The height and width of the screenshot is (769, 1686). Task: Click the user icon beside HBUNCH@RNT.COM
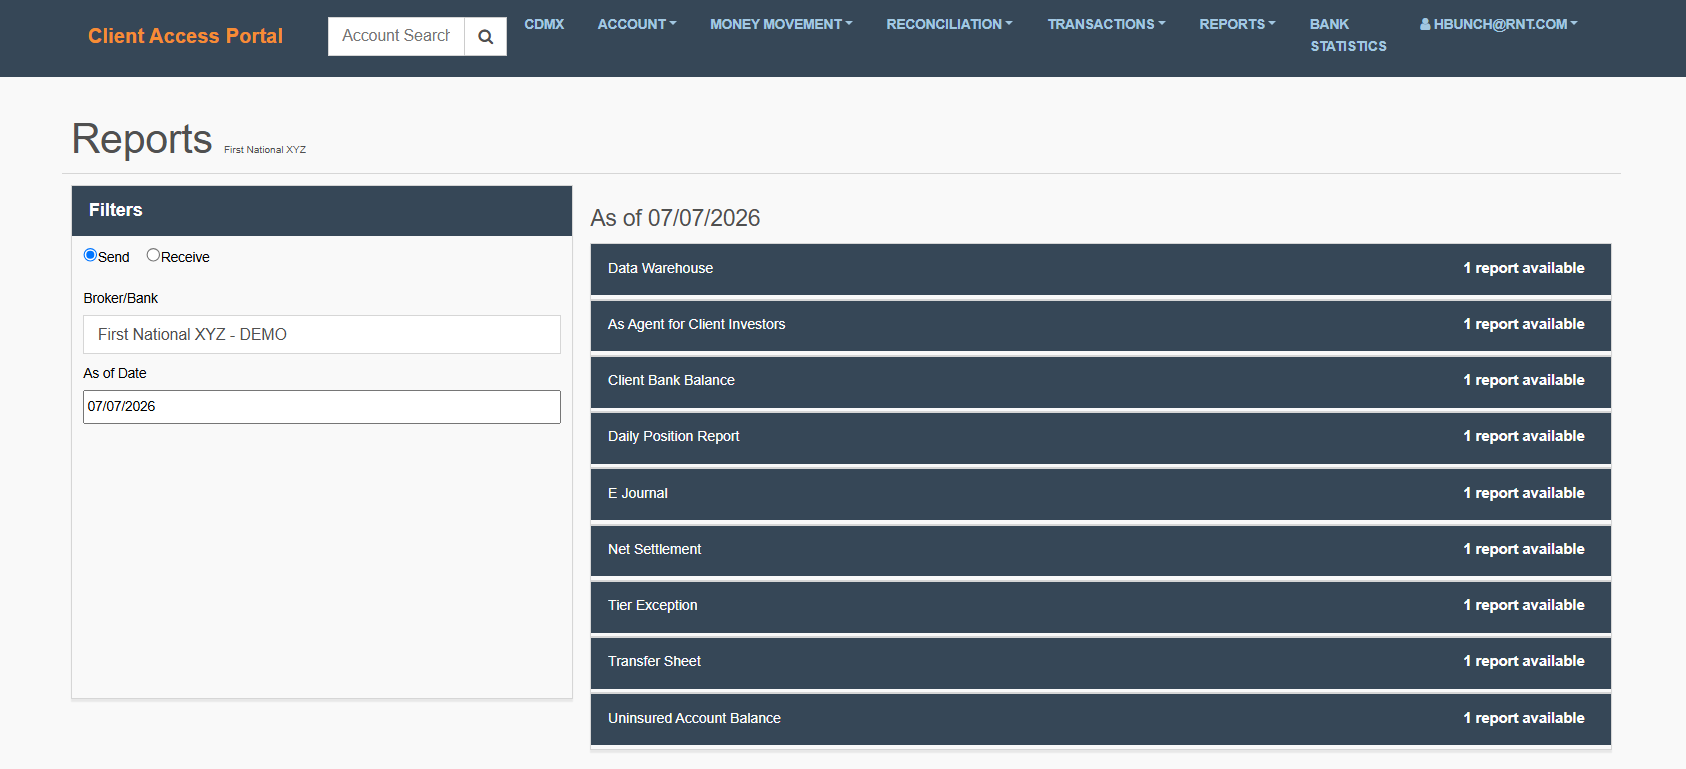1425,24
